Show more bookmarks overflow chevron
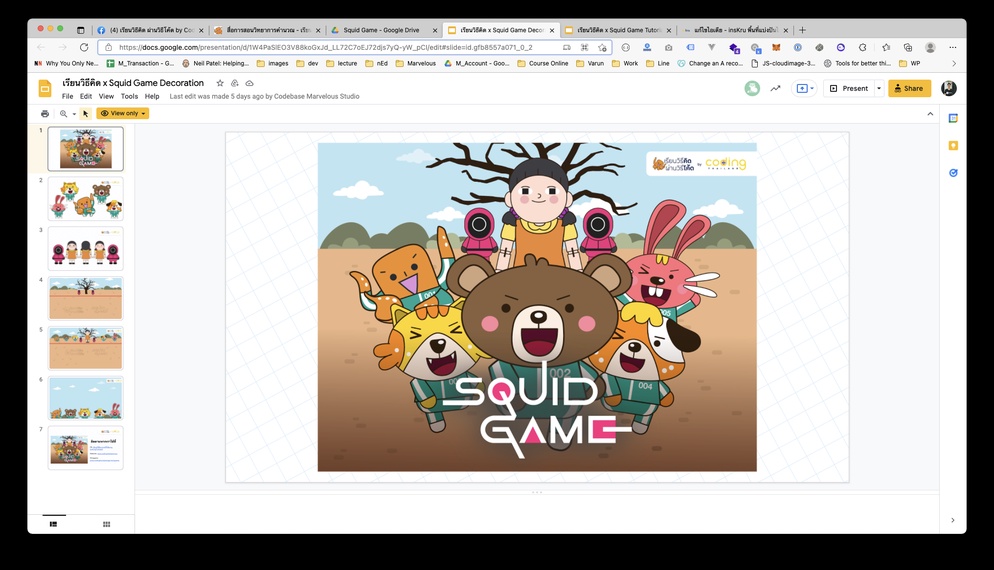The width and height of the screenshot is (994, 570). coord(953,63)
